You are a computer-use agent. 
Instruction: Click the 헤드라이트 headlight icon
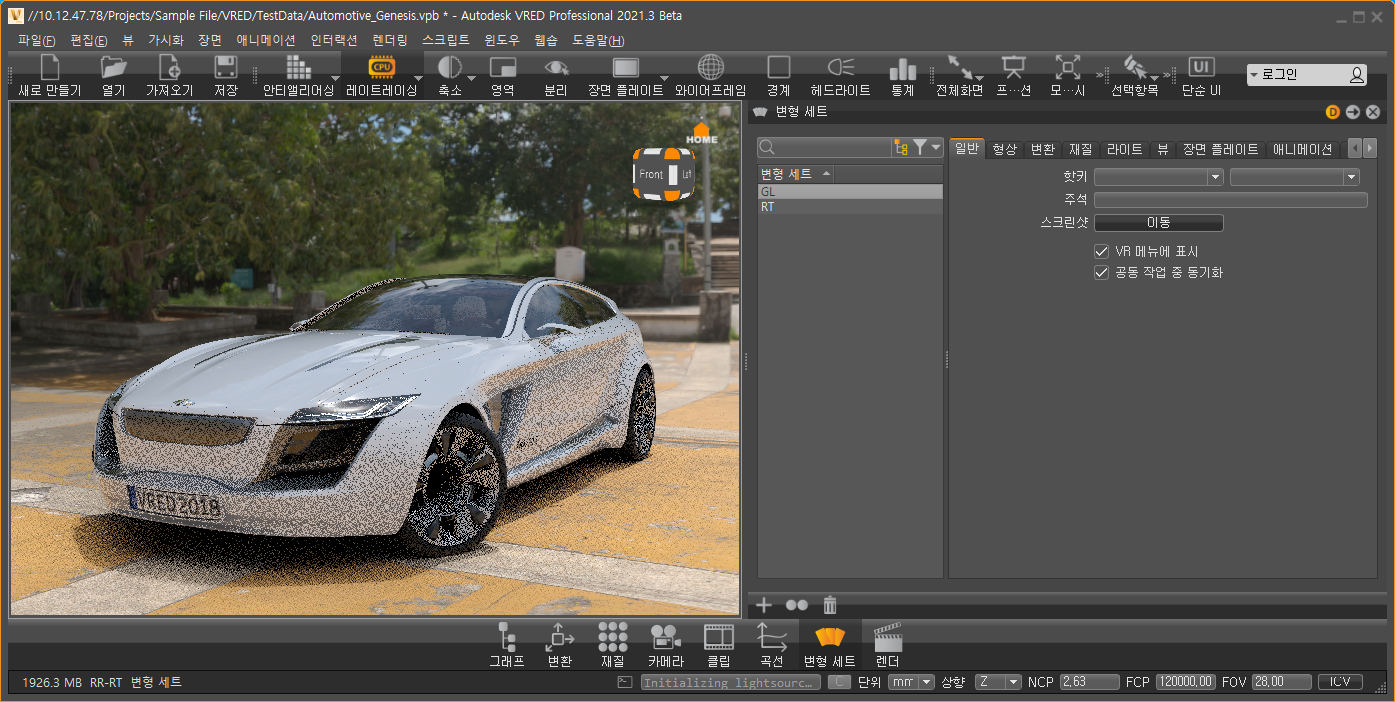[x=840, y=68]
